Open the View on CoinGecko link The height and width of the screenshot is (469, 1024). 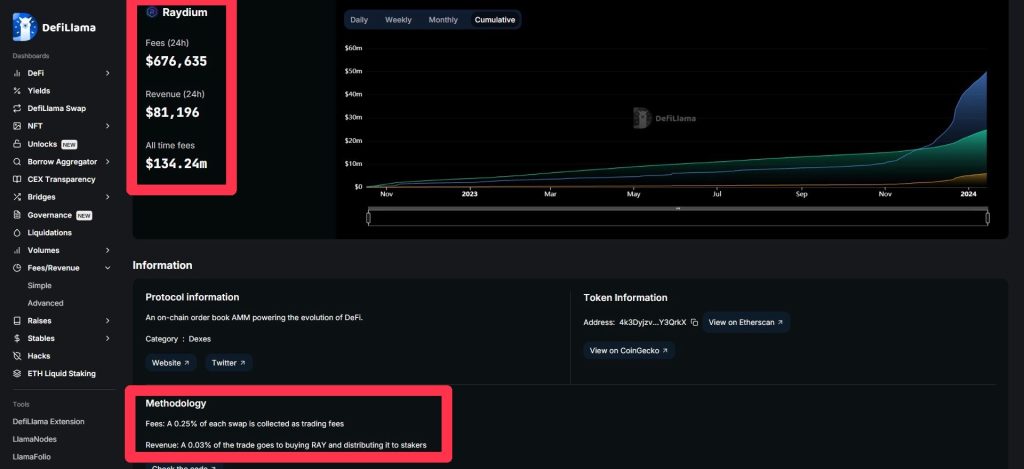pos(629,350)
